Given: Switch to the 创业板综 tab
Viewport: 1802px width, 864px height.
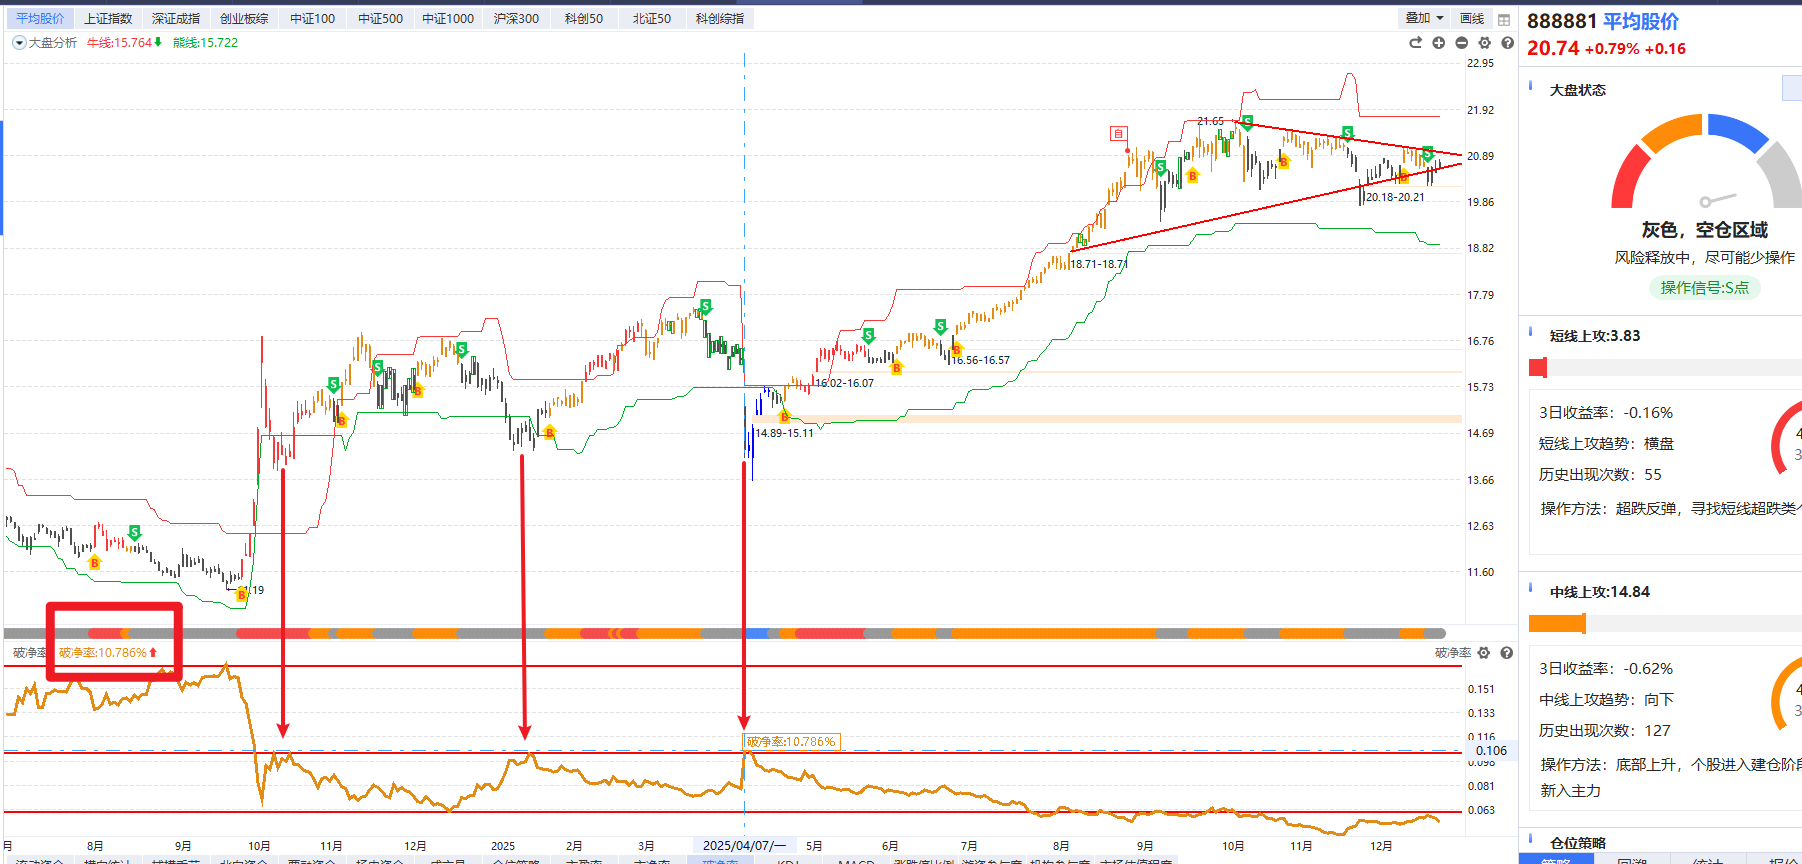Looking at the screenshot, I should click(x=244, y=19).
